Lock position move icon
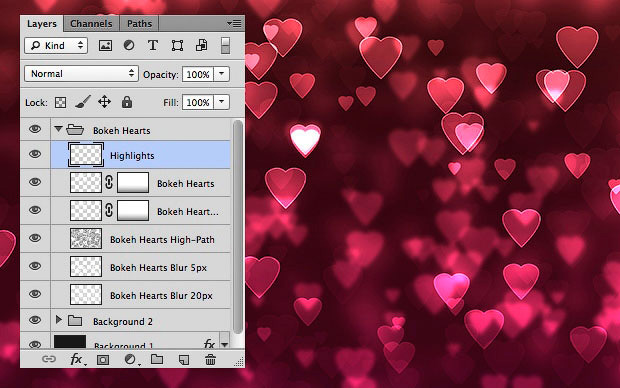Screen dimensions: 620x388 104,102
